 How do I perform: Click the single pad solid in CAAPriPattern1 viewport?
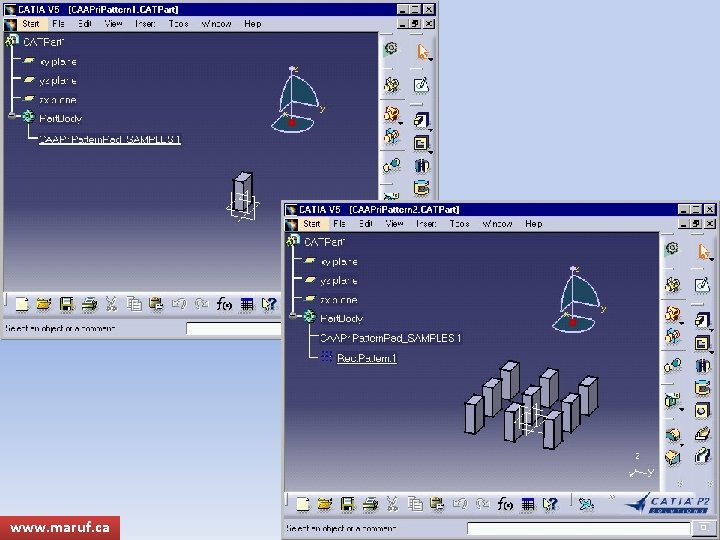[242, 191]
